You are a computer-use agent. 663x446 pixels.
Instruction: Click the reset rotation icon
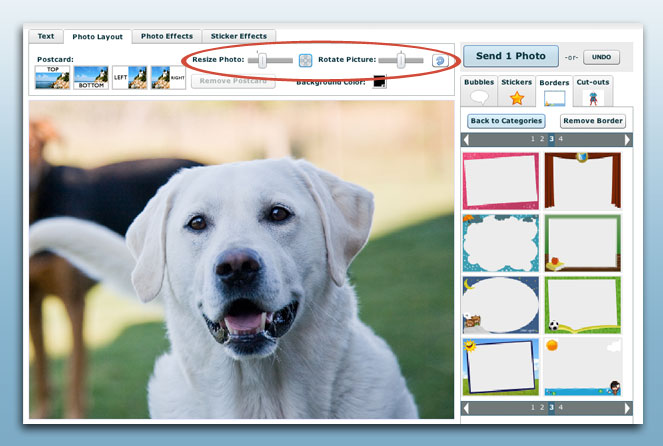click(x=440, y=61)
